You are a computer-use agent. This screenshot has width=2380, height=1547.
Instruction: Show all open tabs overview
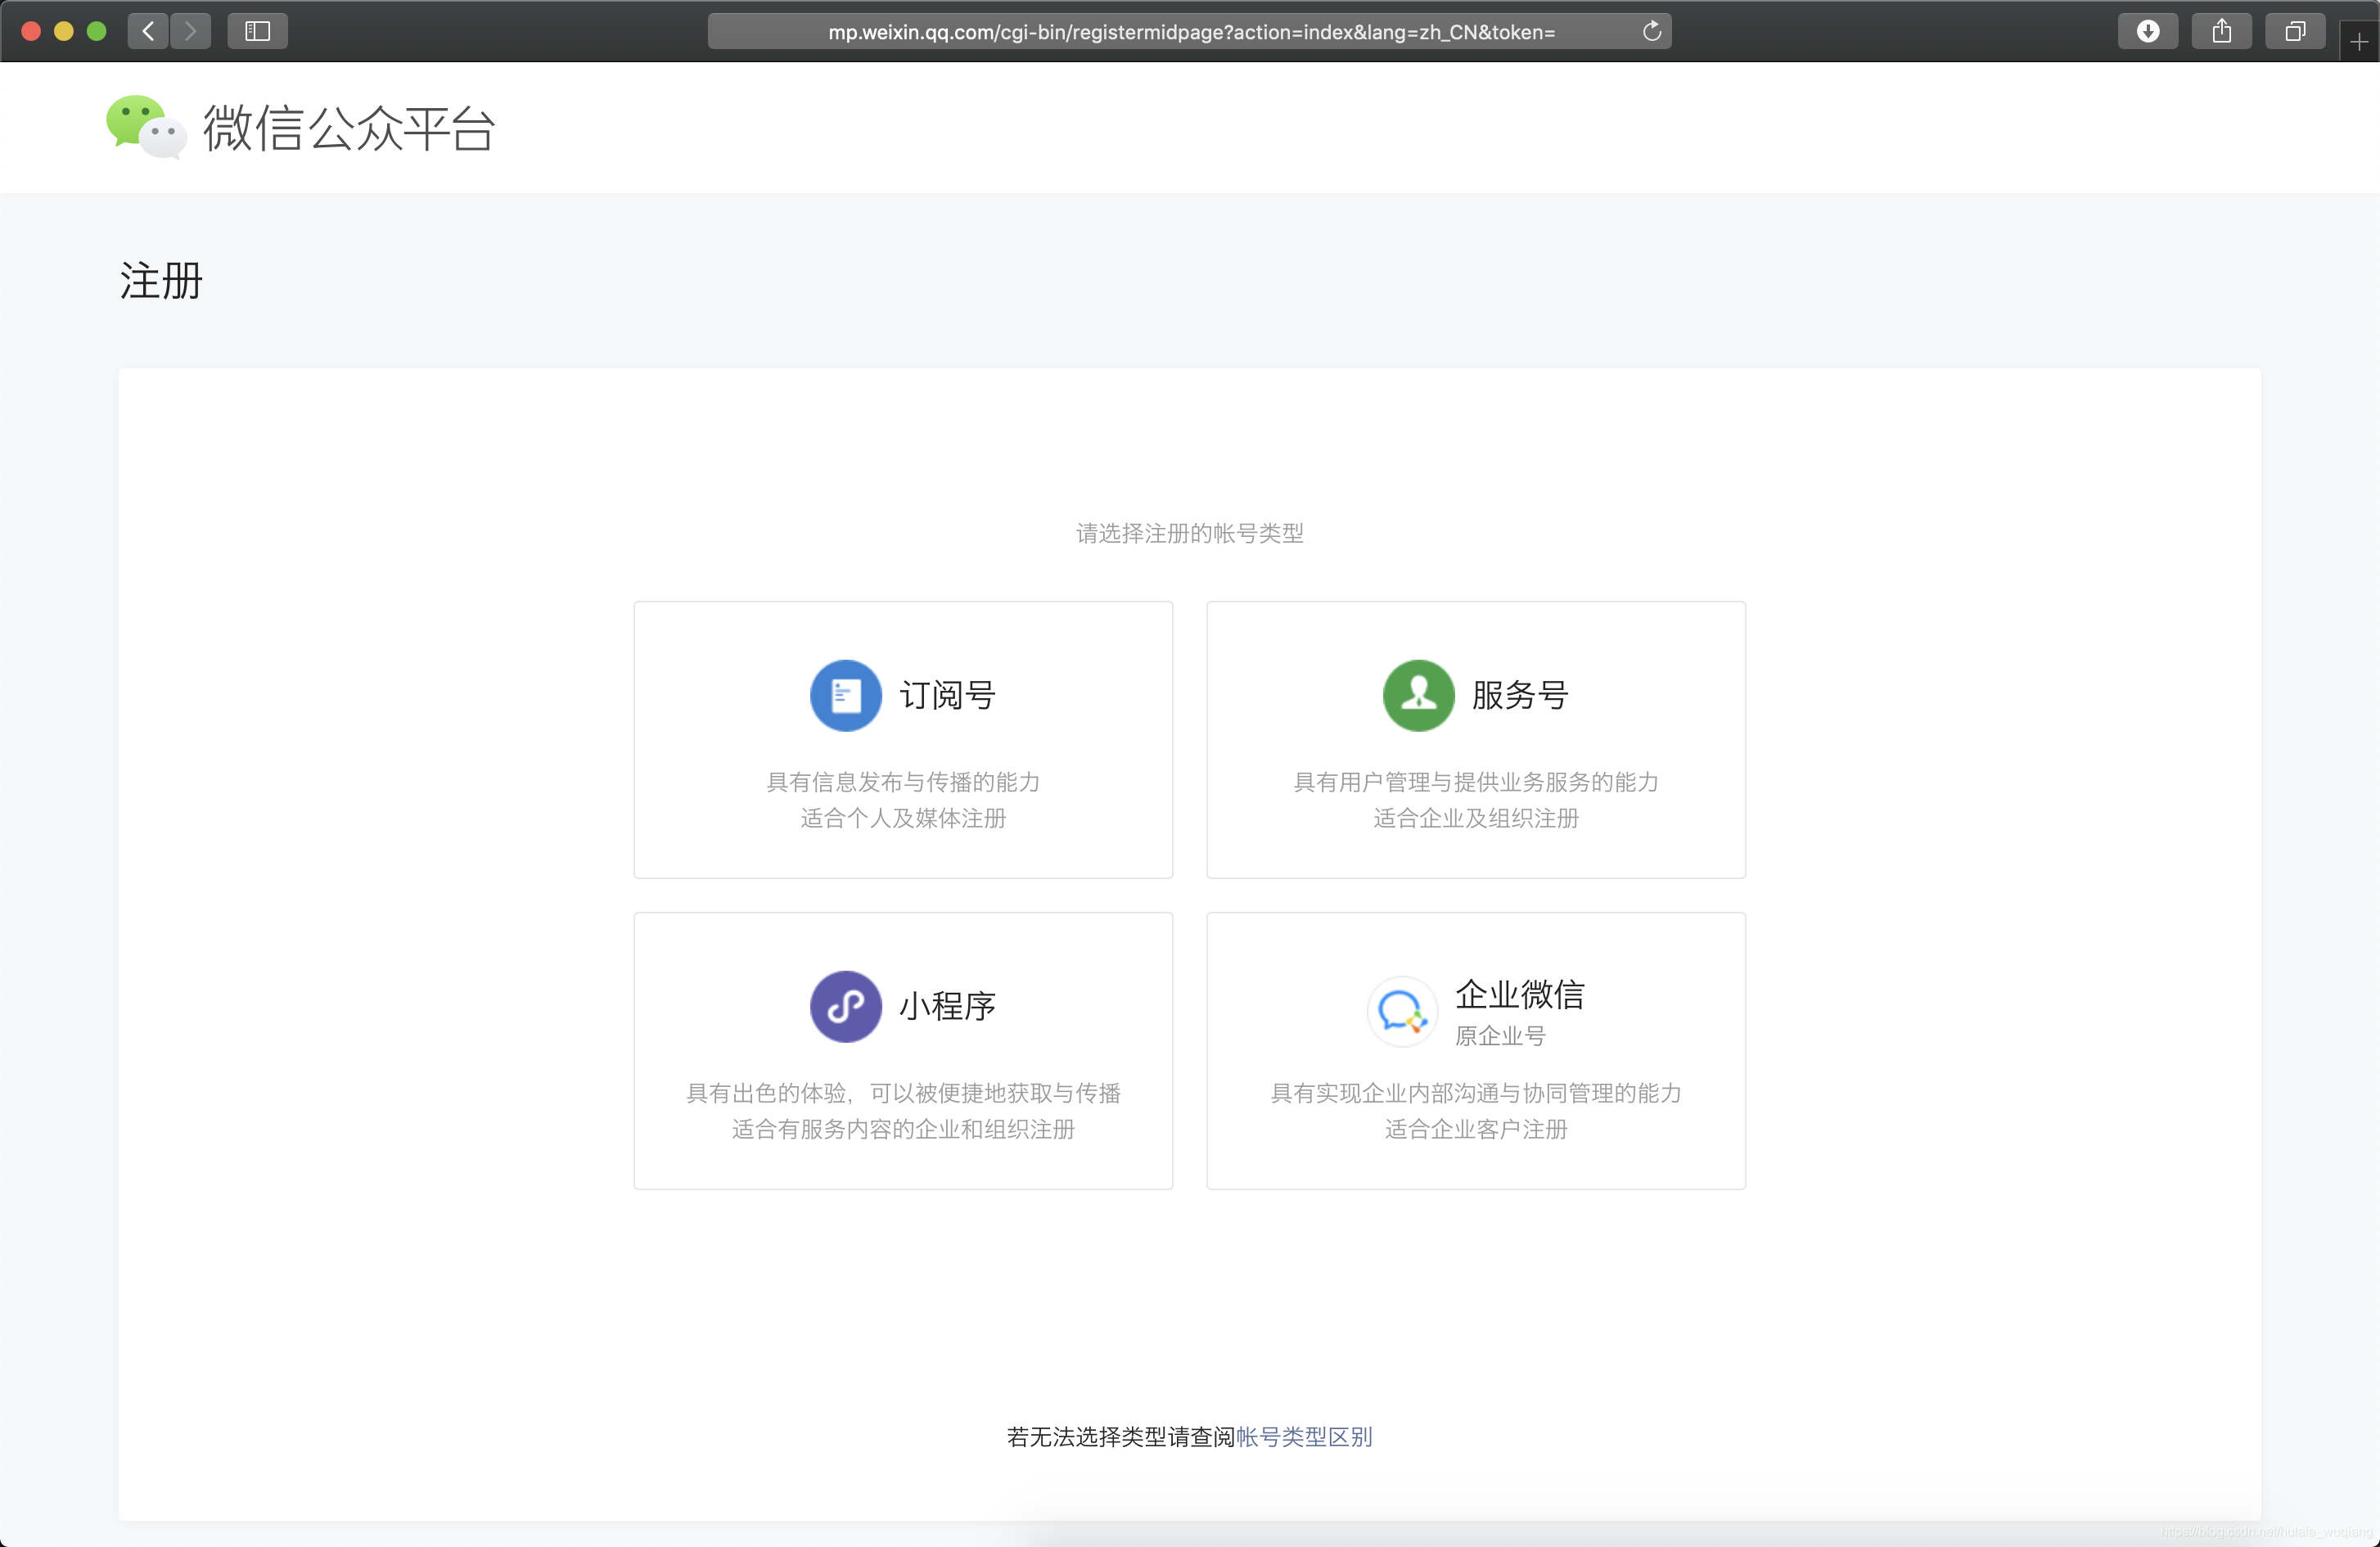point(2295,30)
